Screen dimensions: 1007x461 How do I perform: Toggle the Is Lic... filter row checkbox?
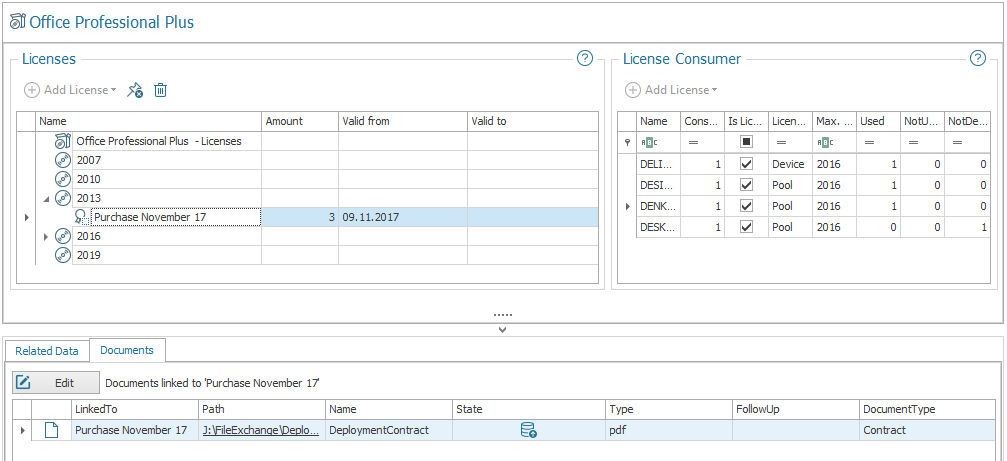746,143
